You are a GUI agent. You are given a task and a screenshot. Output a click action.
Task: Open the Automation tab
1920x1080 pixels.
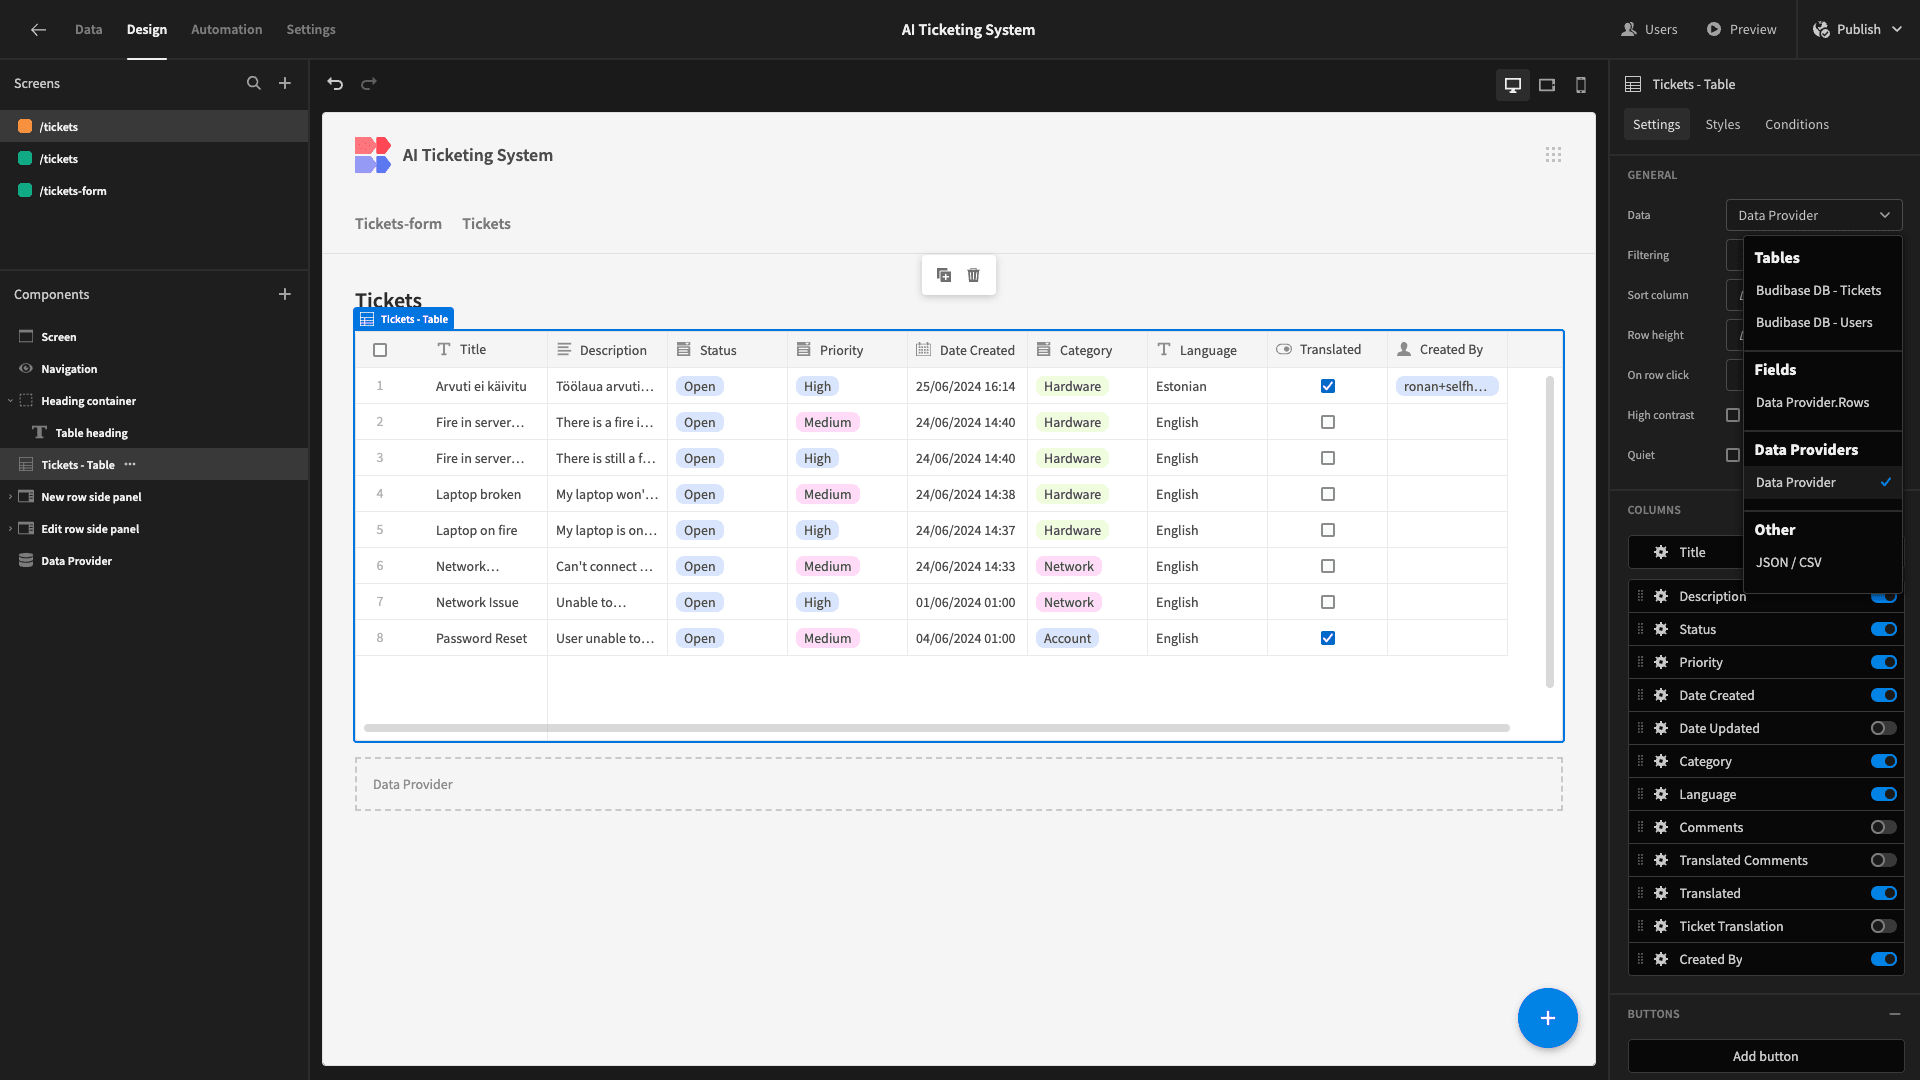(226, 29)
